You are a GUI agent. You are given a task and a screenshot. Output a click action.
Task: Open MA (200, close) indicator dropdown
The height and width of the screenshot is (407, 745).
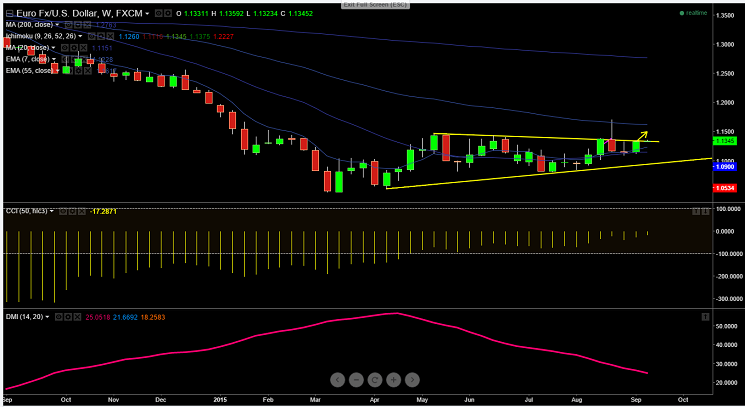click(57, 25)
